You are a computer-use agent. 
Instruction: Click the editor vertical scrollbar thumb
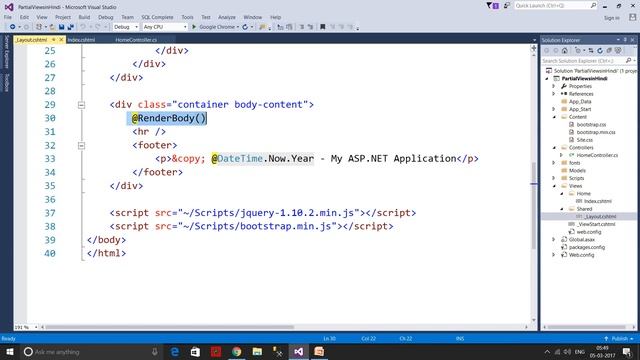(x=533, y=205)
